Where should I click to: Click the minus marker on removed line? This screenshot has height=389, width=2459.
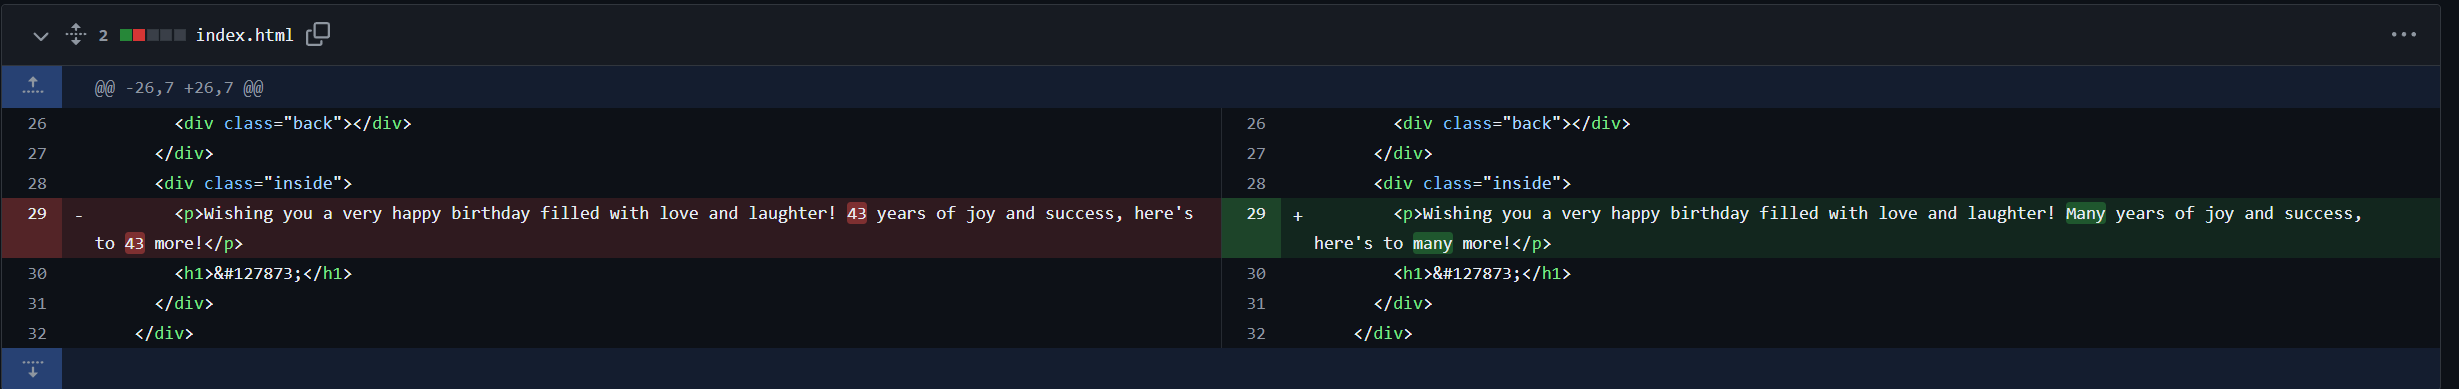[79, 215]
